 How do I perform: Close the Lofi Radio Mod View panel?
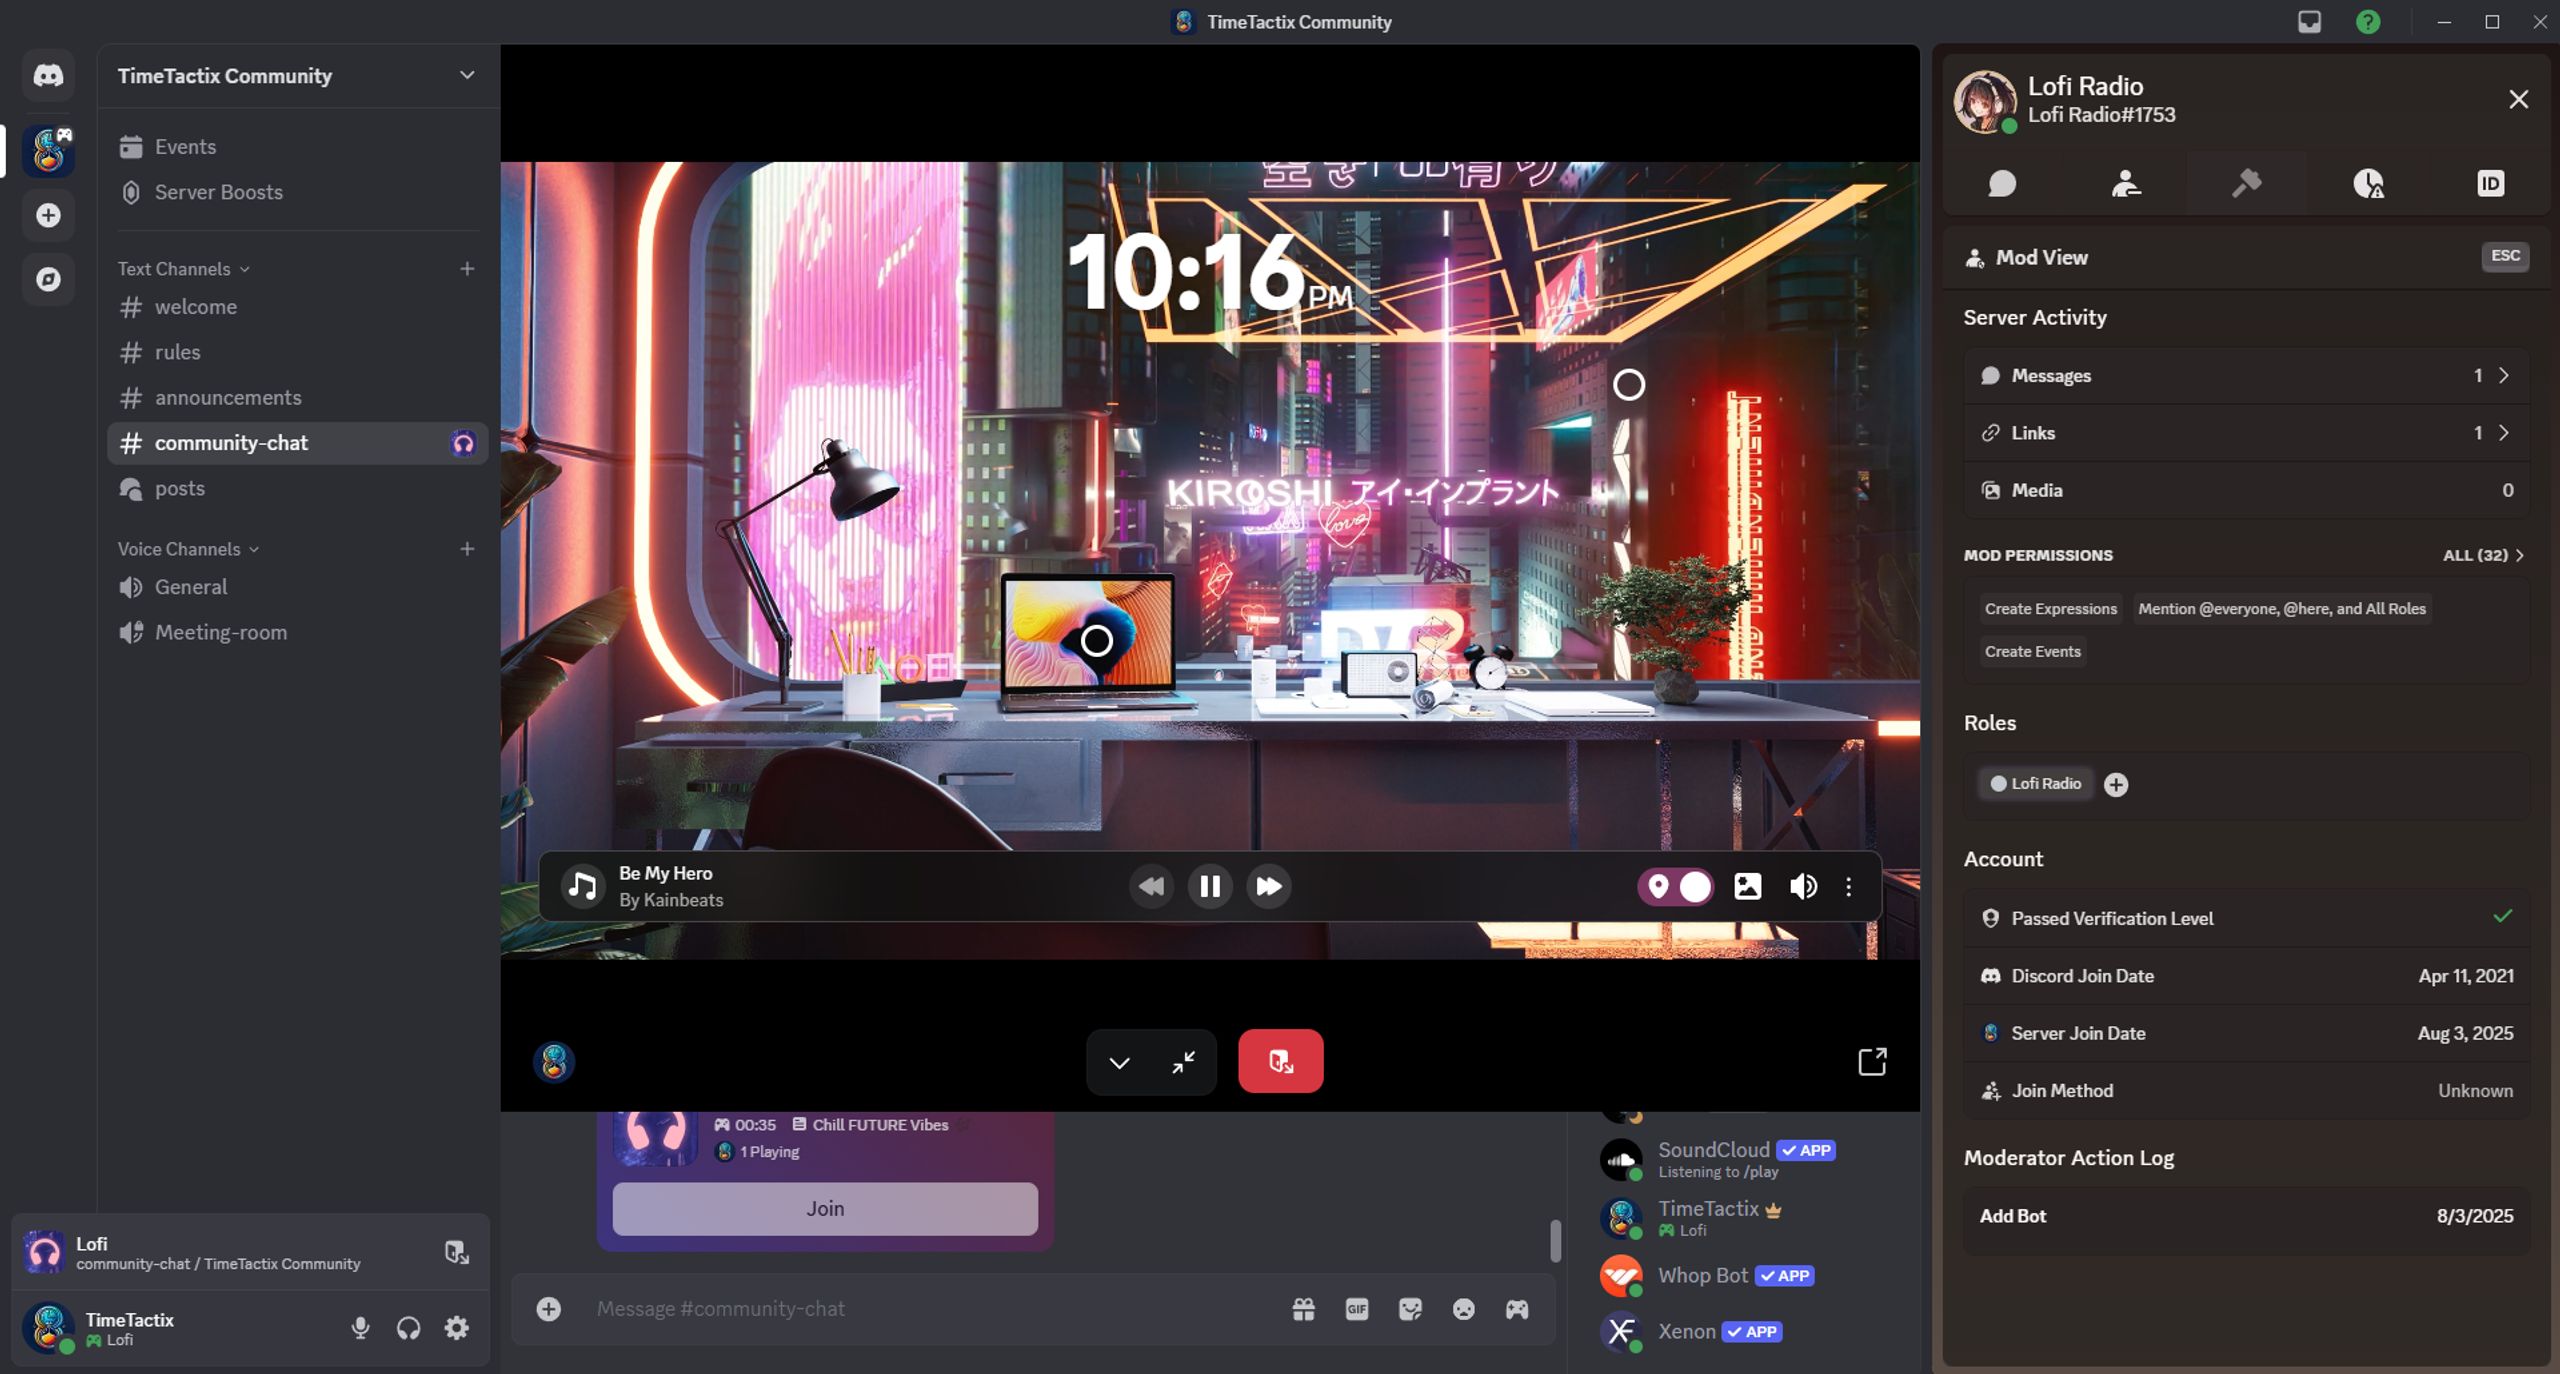pyautogui.click(x=2518, y=99)
